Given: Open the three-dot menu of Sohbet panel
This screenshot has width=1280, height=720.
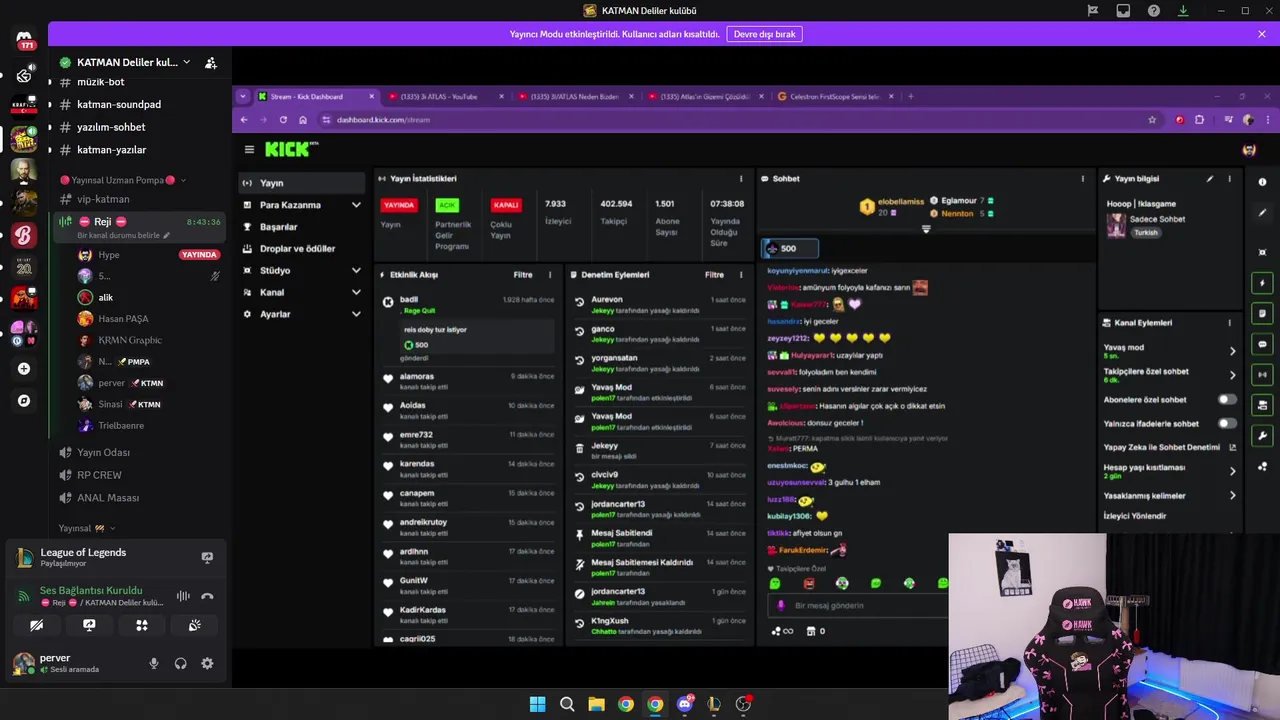Looking at the screenshot, I should pyautogui.click(x=1083, y=179).
